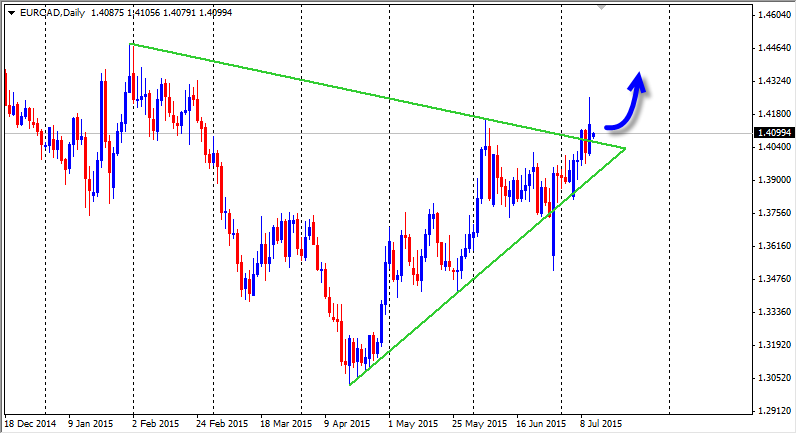Image resolution: width=797 pixels, height=434 pixels.
Task: Click the 1.33360 price axis label
Action: point(774,312)
